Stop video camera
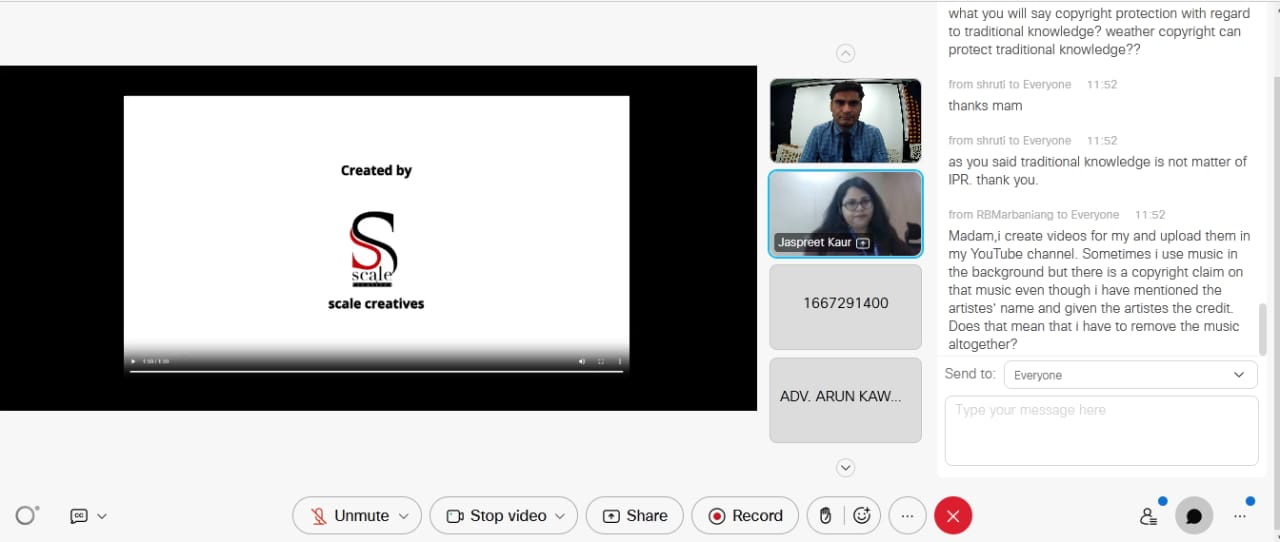 [x=497, y=516]
